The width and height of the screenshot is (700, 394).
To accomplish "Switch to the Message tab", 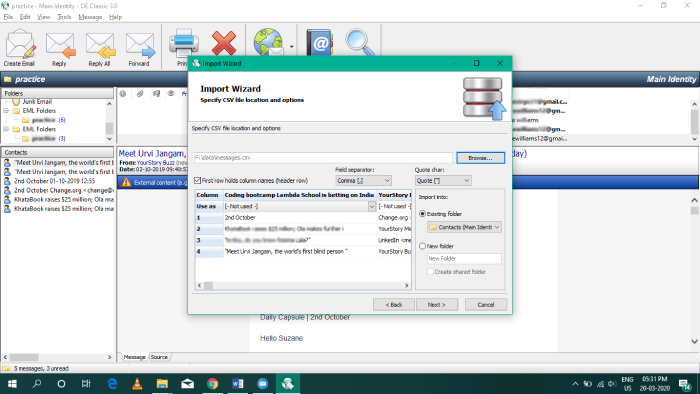I will tap(134, 357).
